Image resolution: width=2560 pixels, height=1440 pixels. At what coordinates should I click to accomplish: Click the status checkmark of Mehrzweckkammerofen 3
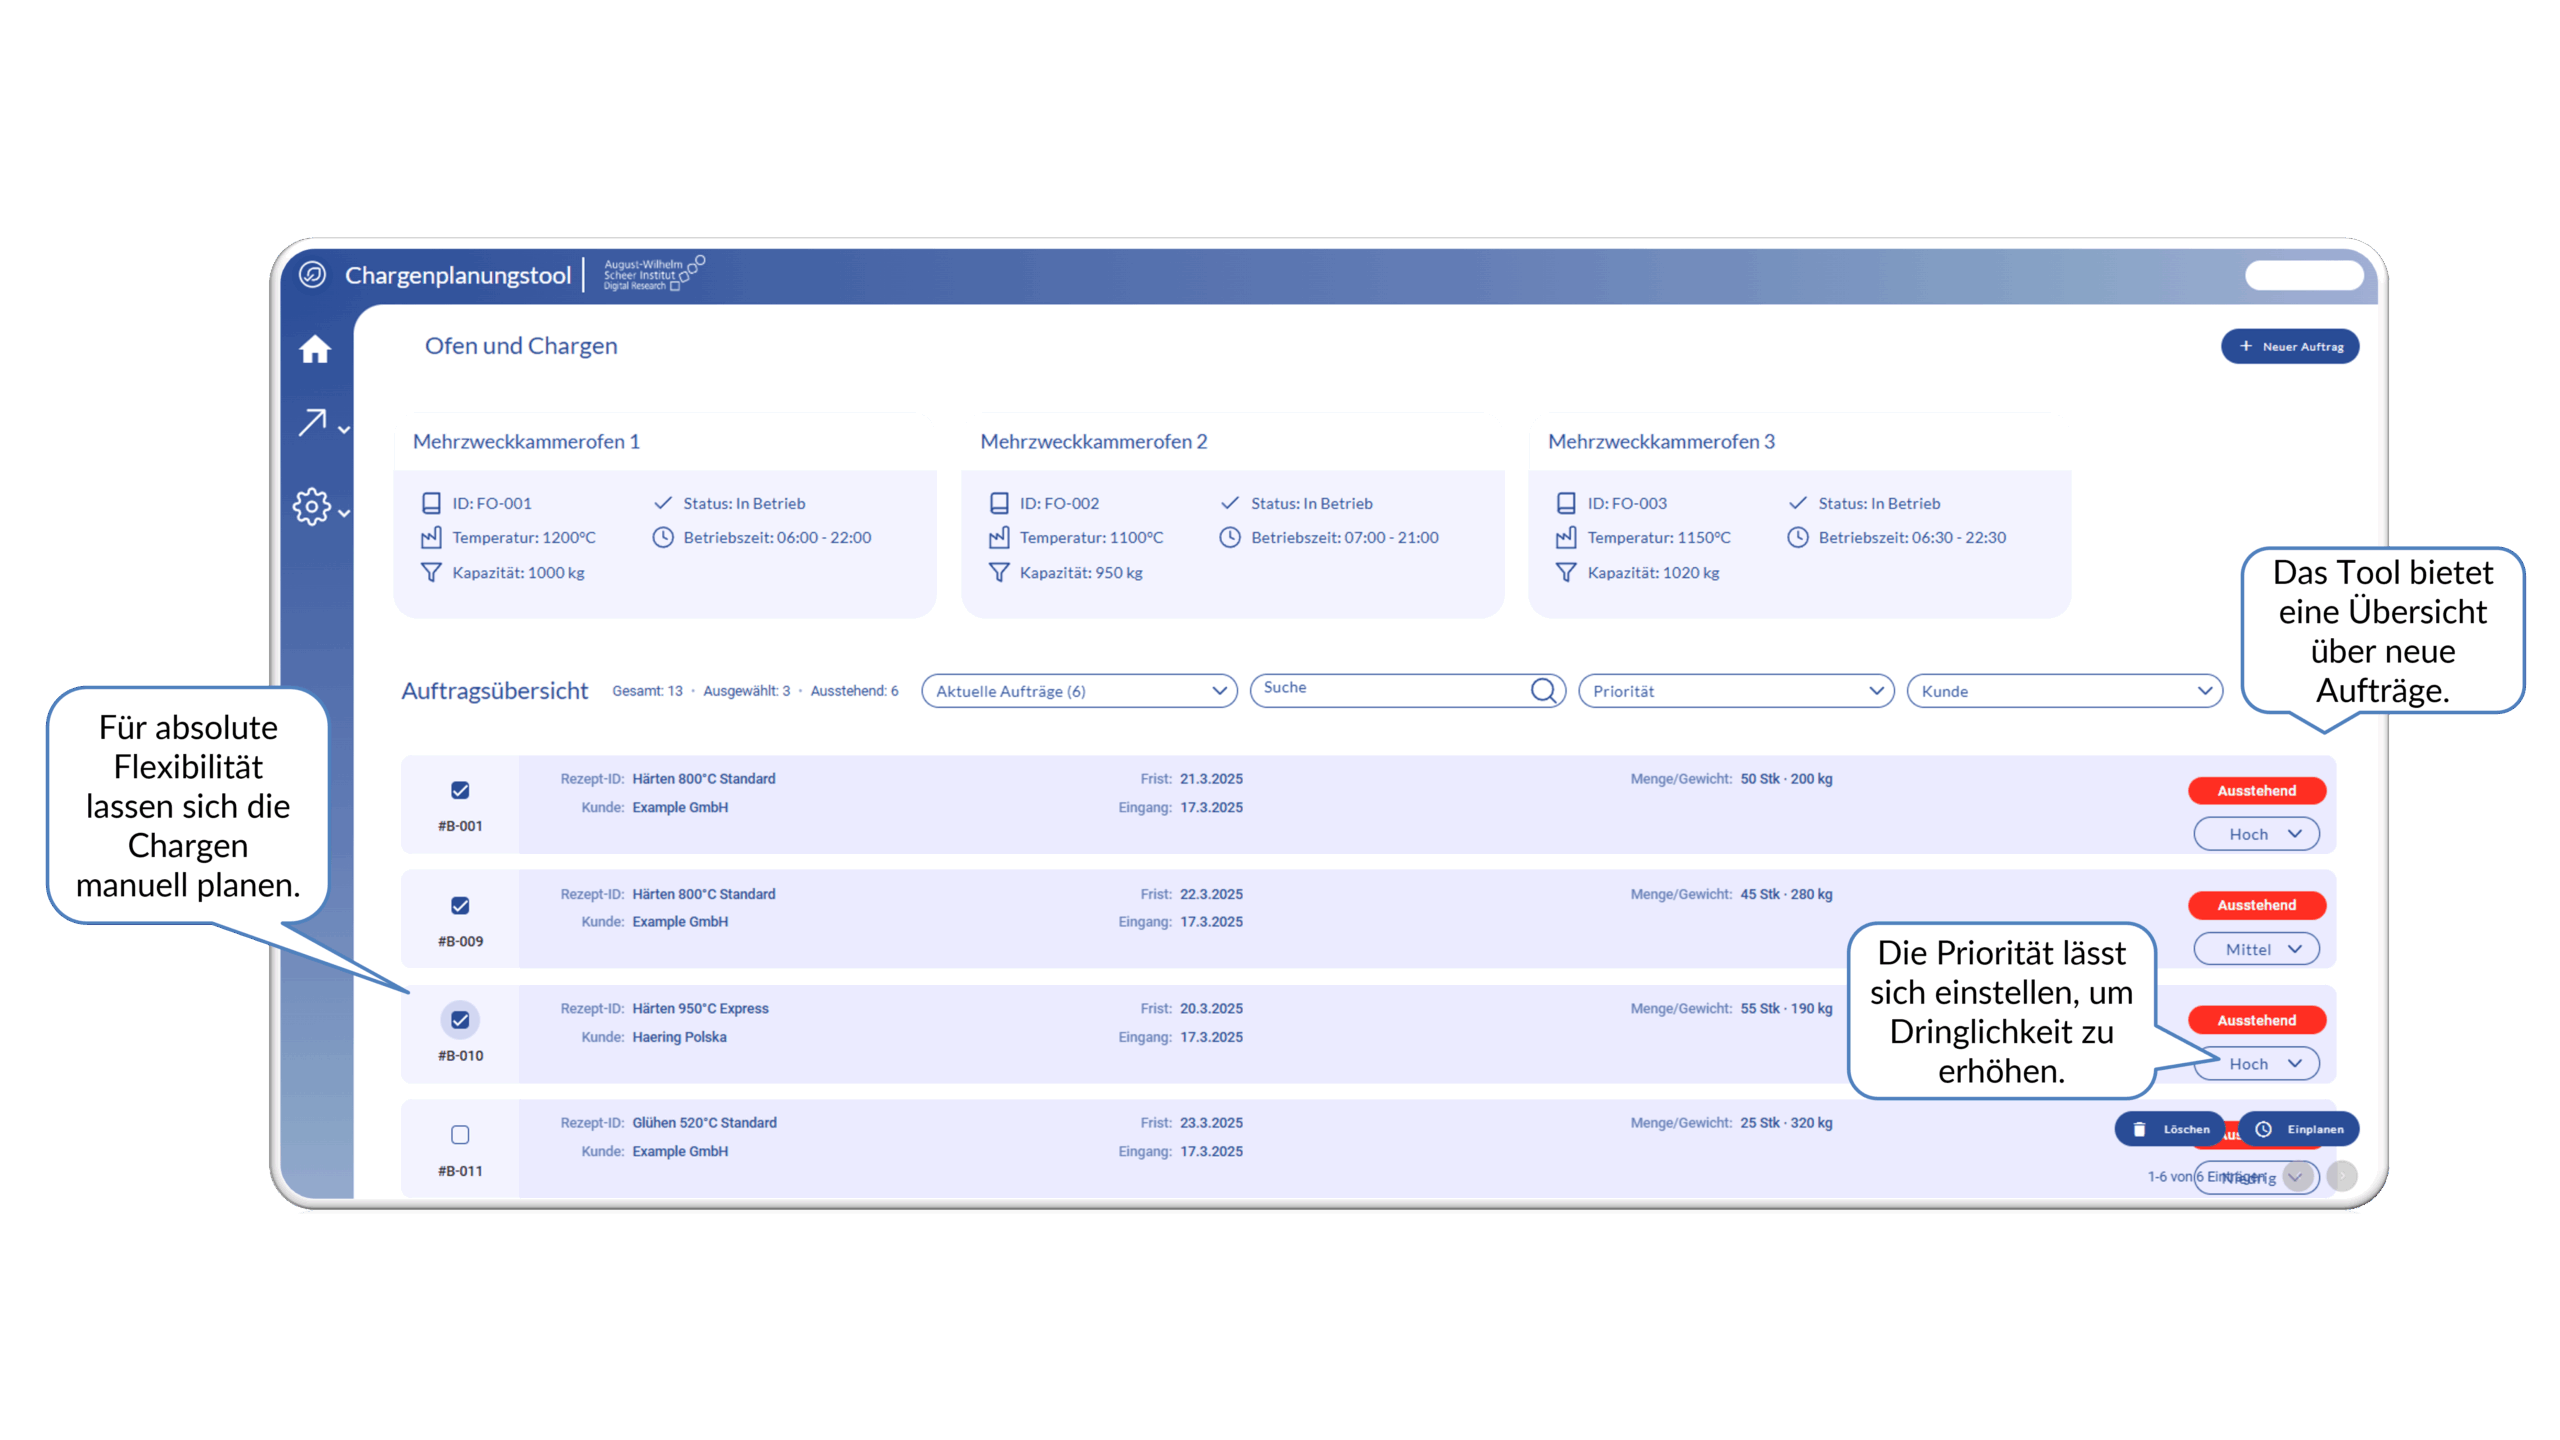tap(1797, 503)
